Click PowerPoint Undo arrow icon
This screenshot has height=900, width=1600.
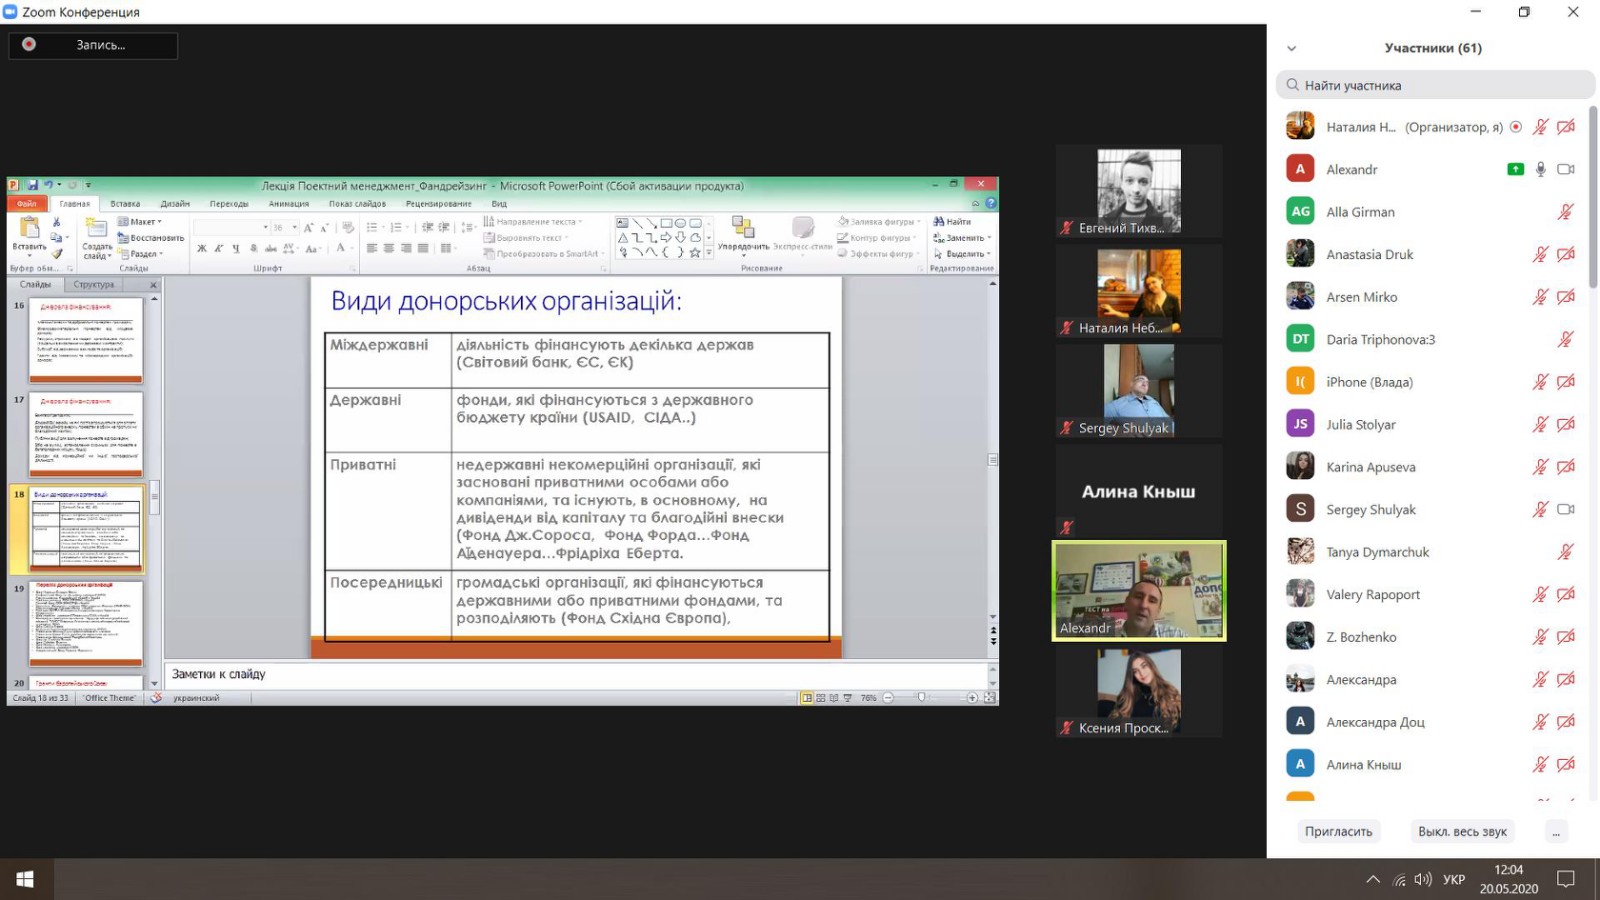[x=48, y=185]
